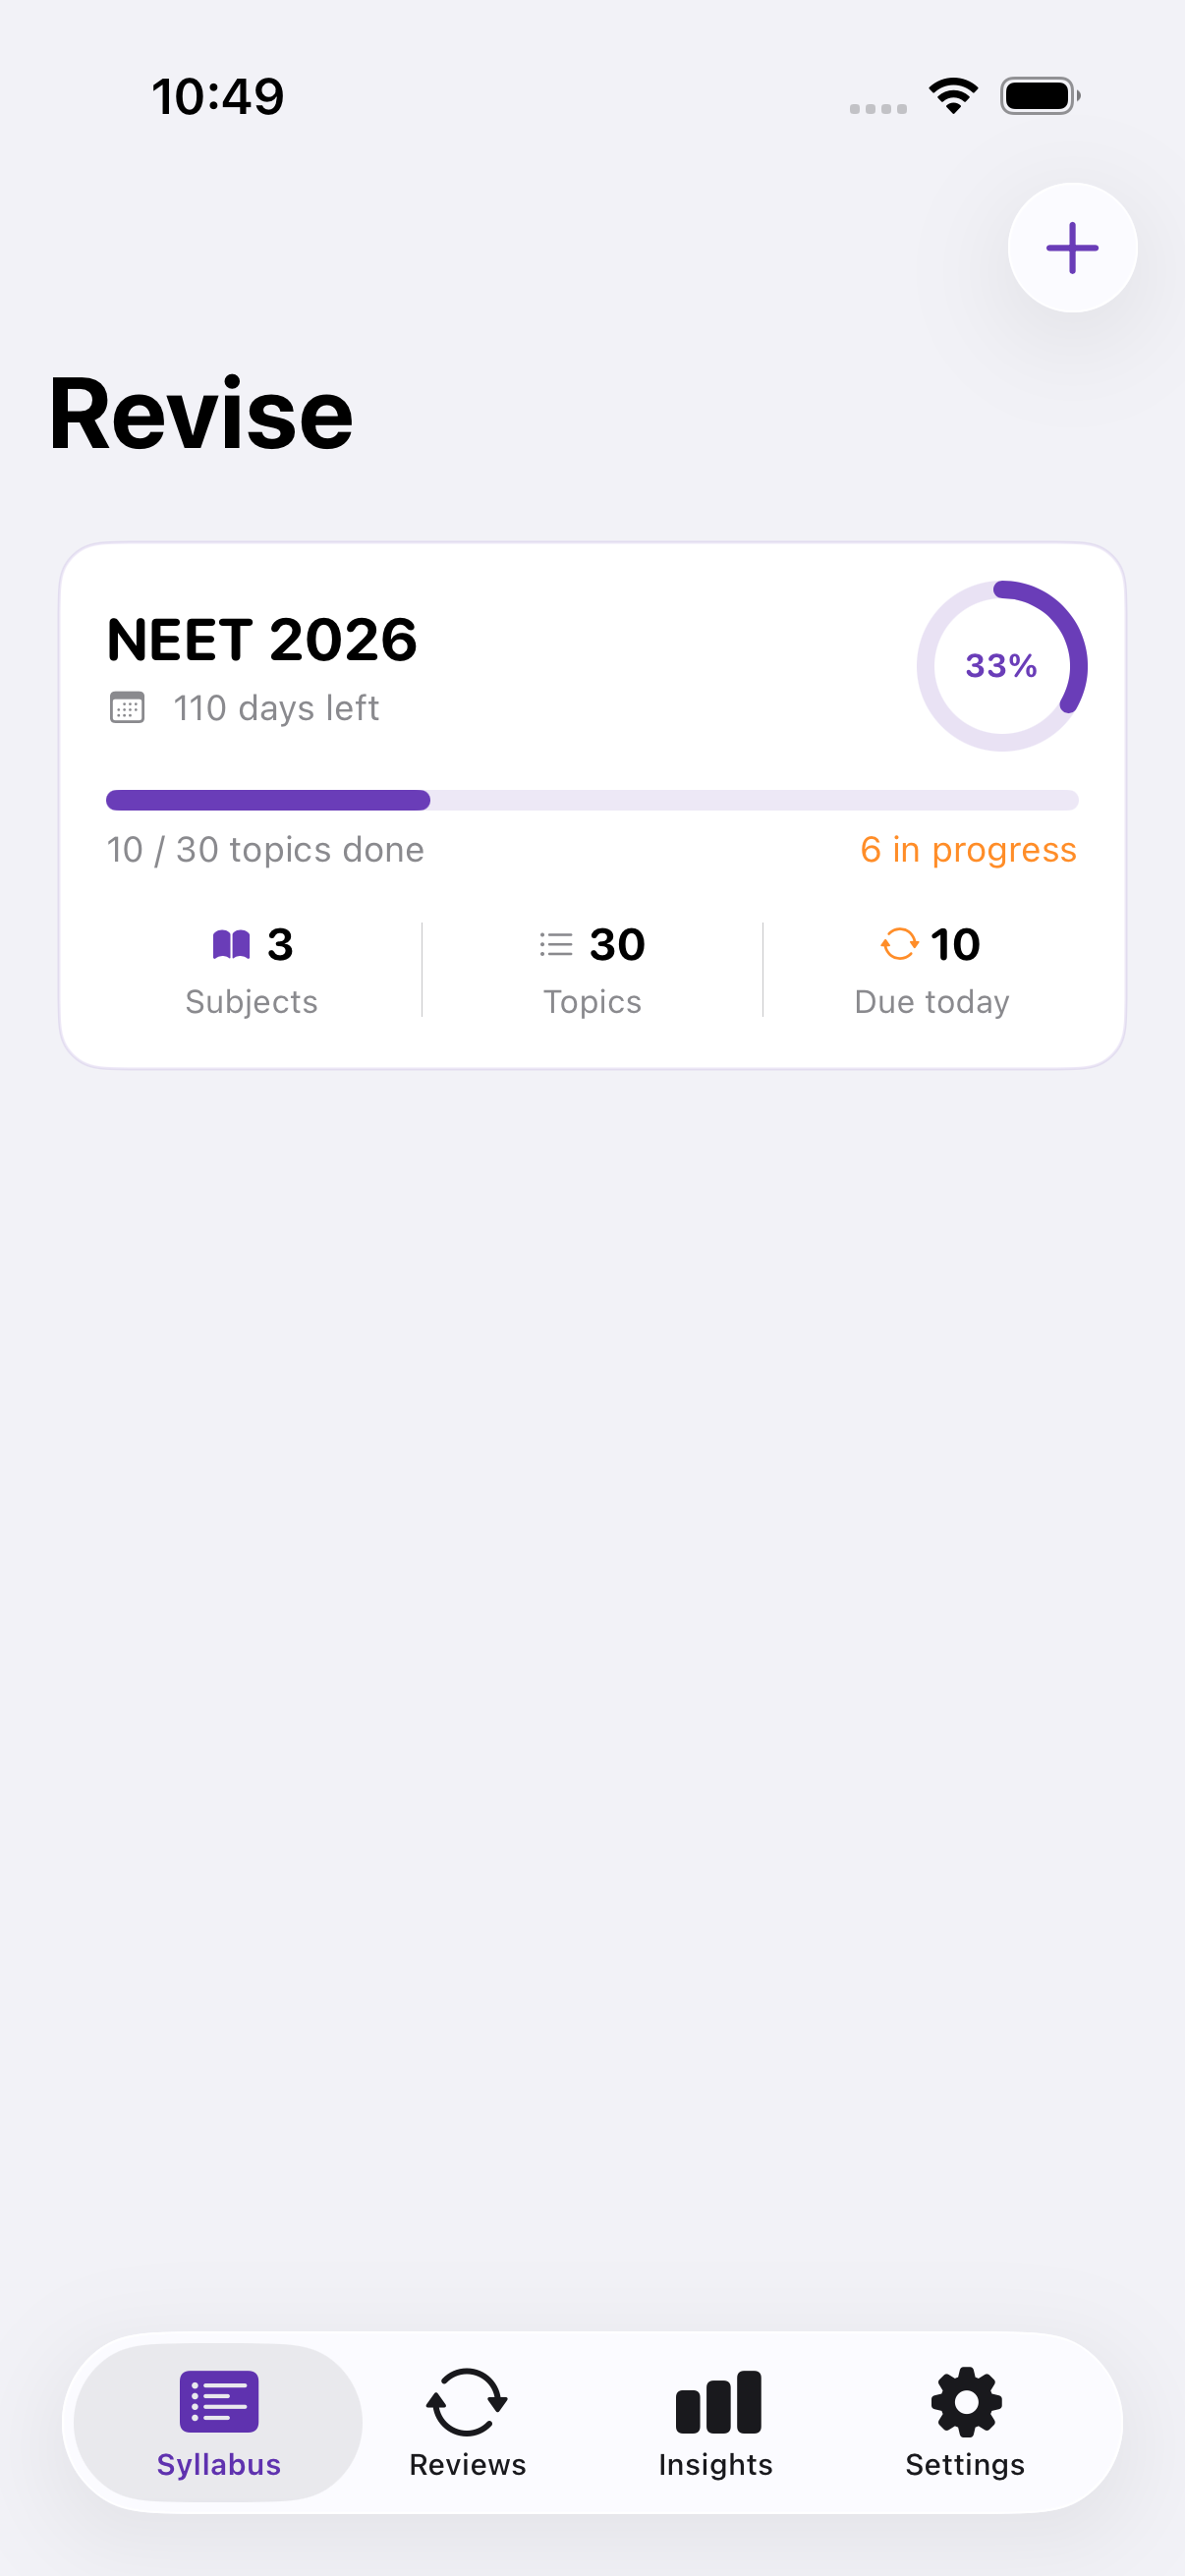
Task: Tap the 6 in progress label
Action: point(968,849)
